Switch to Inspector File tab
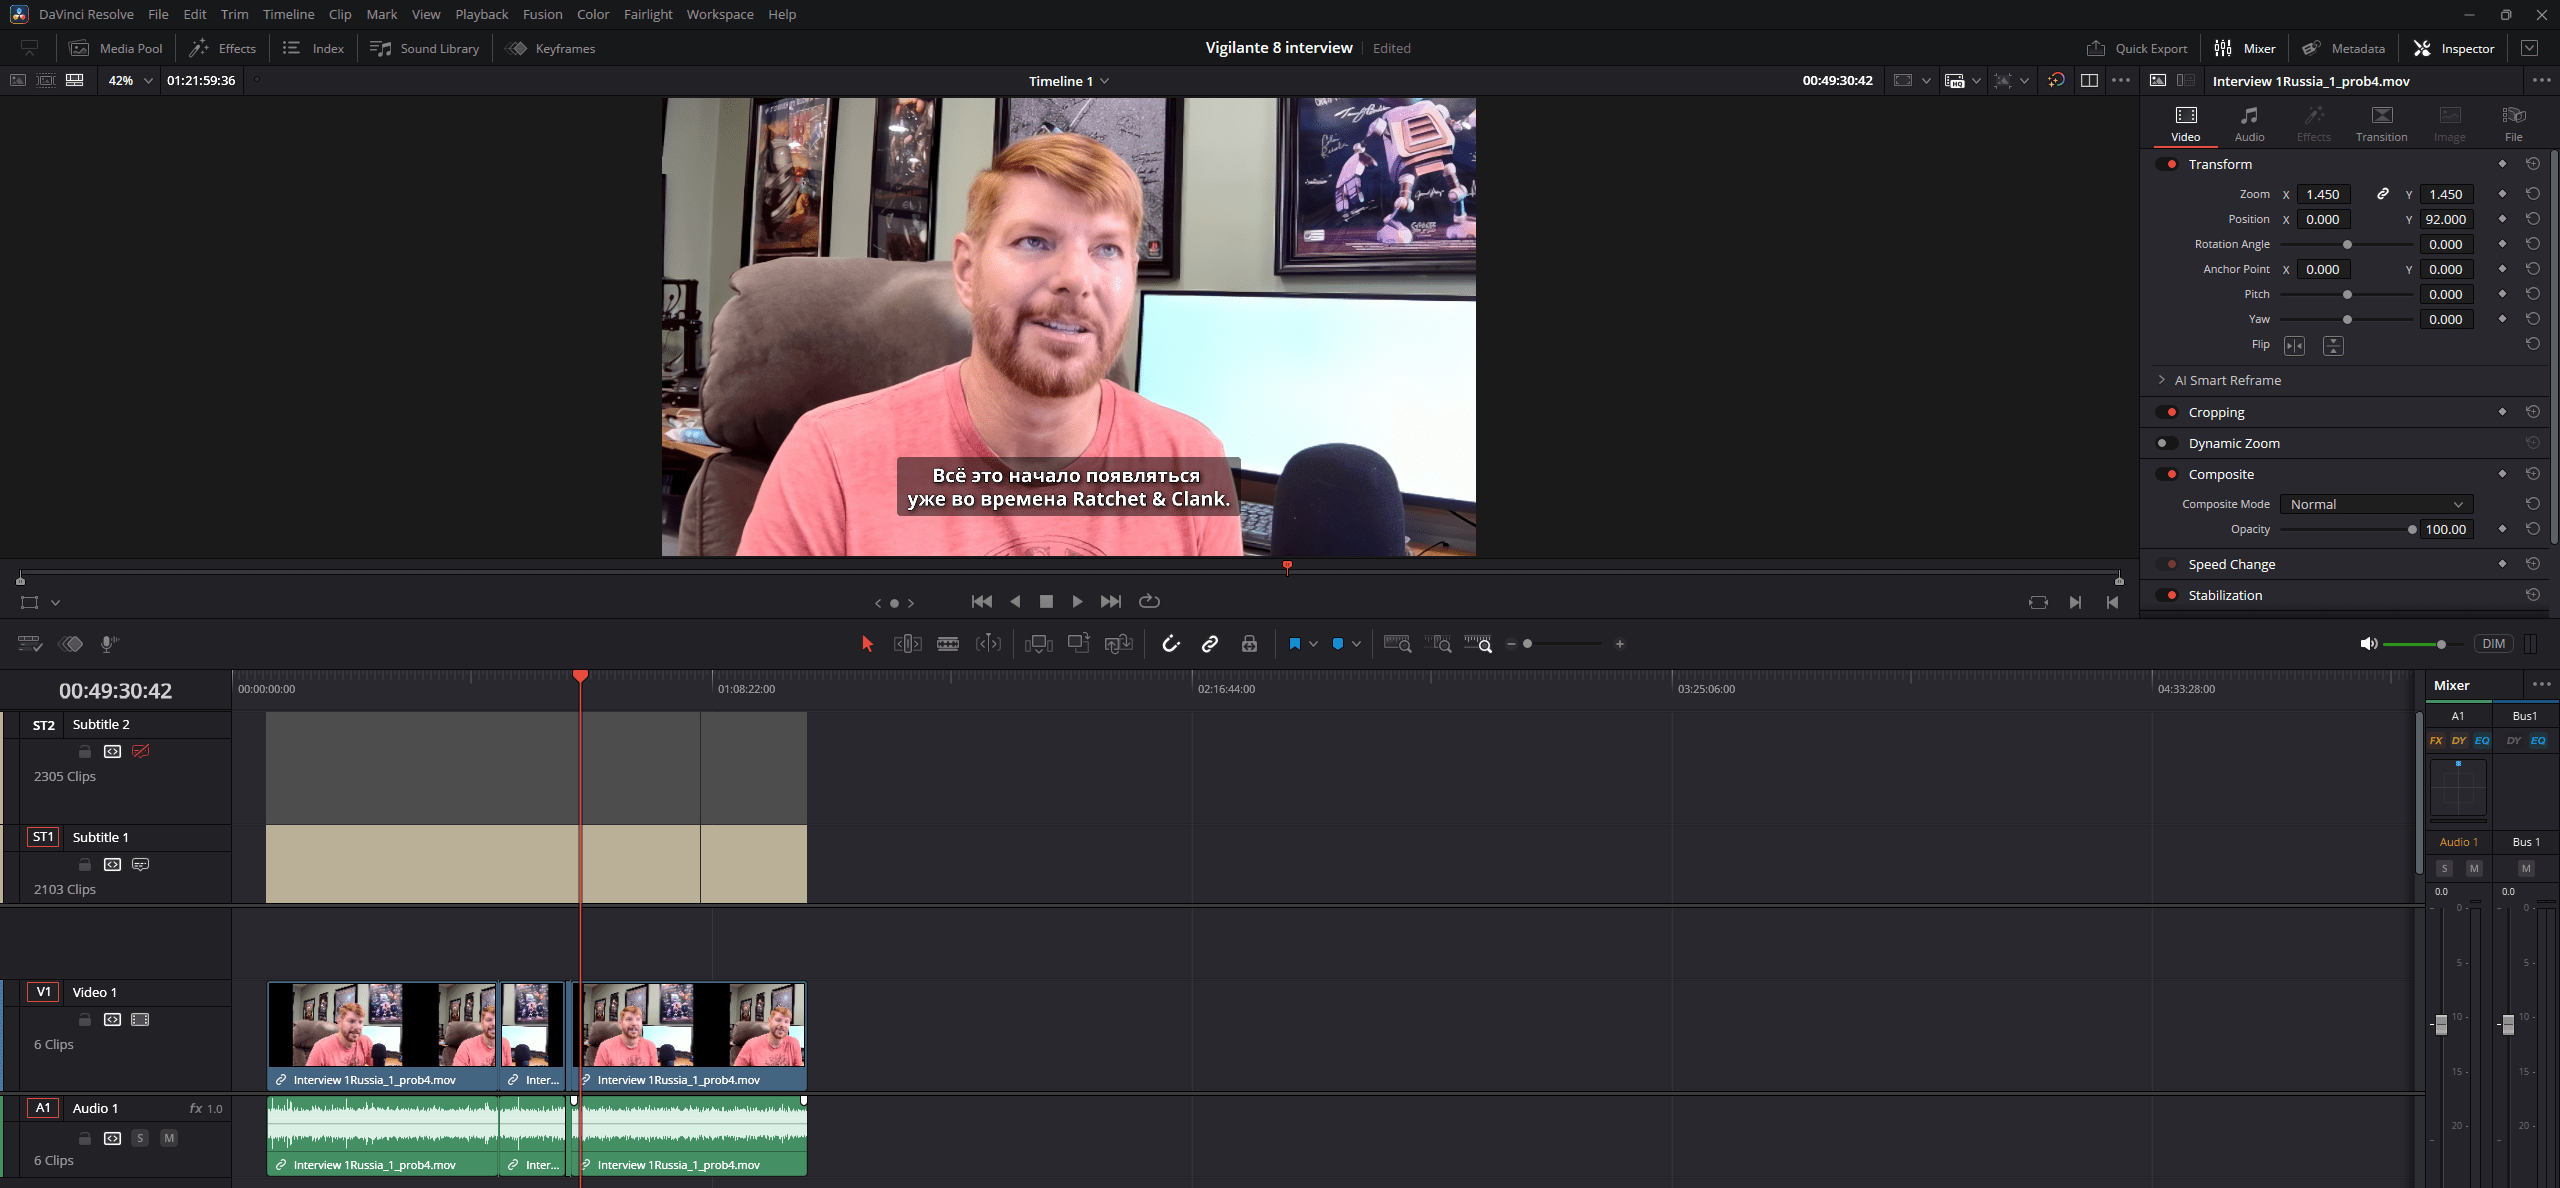 [2513, 124]
